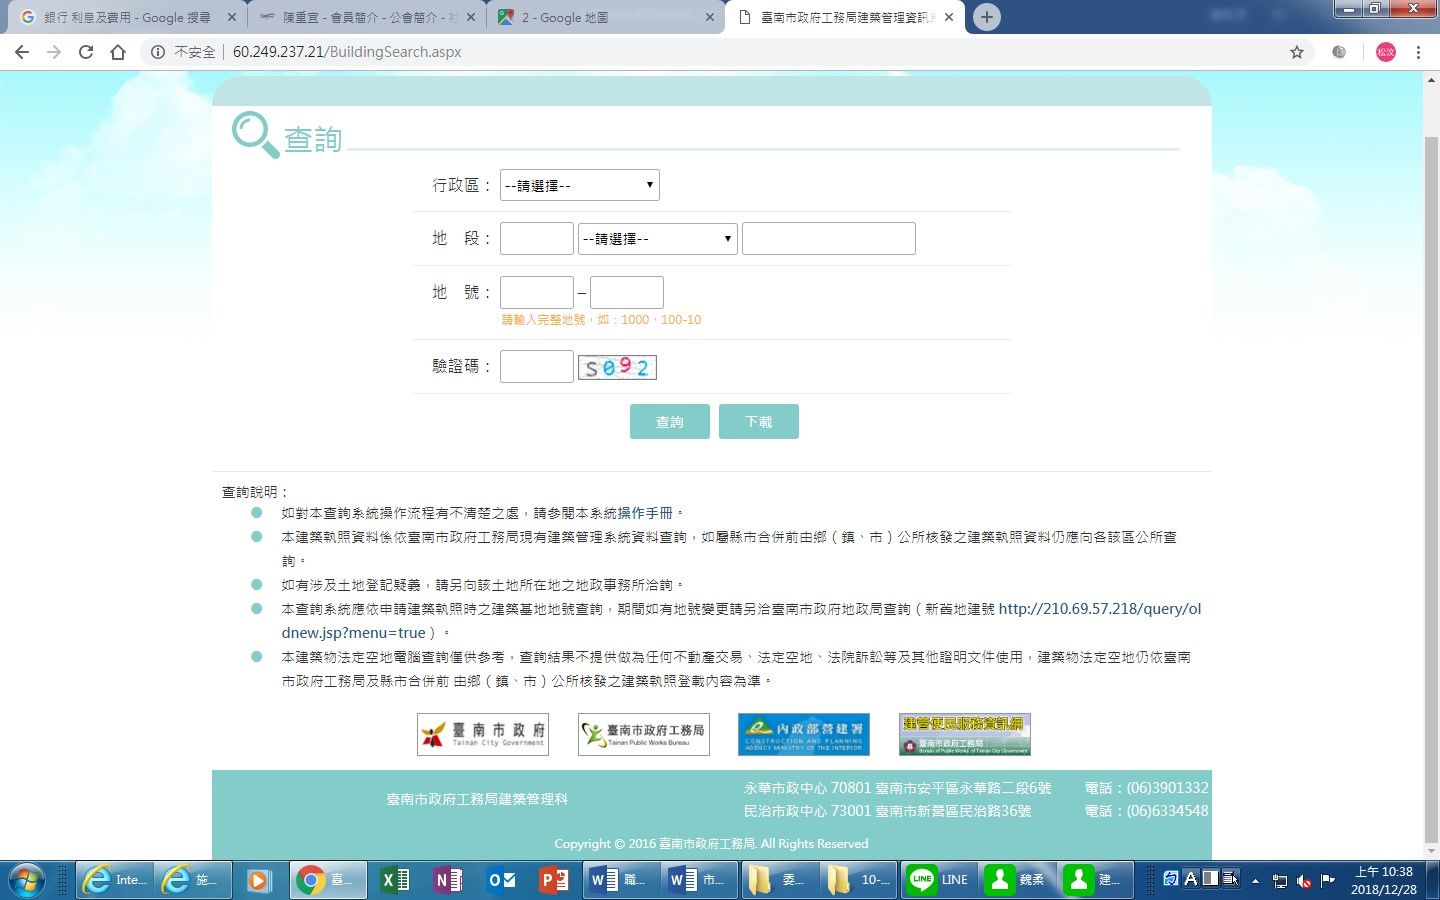The image size is (1440, 900).
Task: Open Excel from the taskbar
Action: [396, 880]
